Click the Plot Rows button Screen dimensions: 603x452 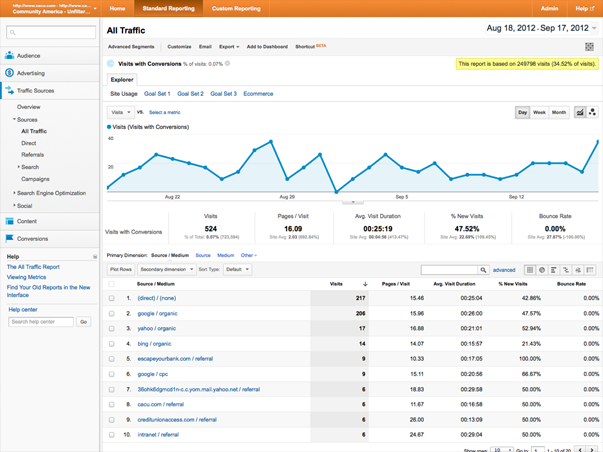pos(121,269)
